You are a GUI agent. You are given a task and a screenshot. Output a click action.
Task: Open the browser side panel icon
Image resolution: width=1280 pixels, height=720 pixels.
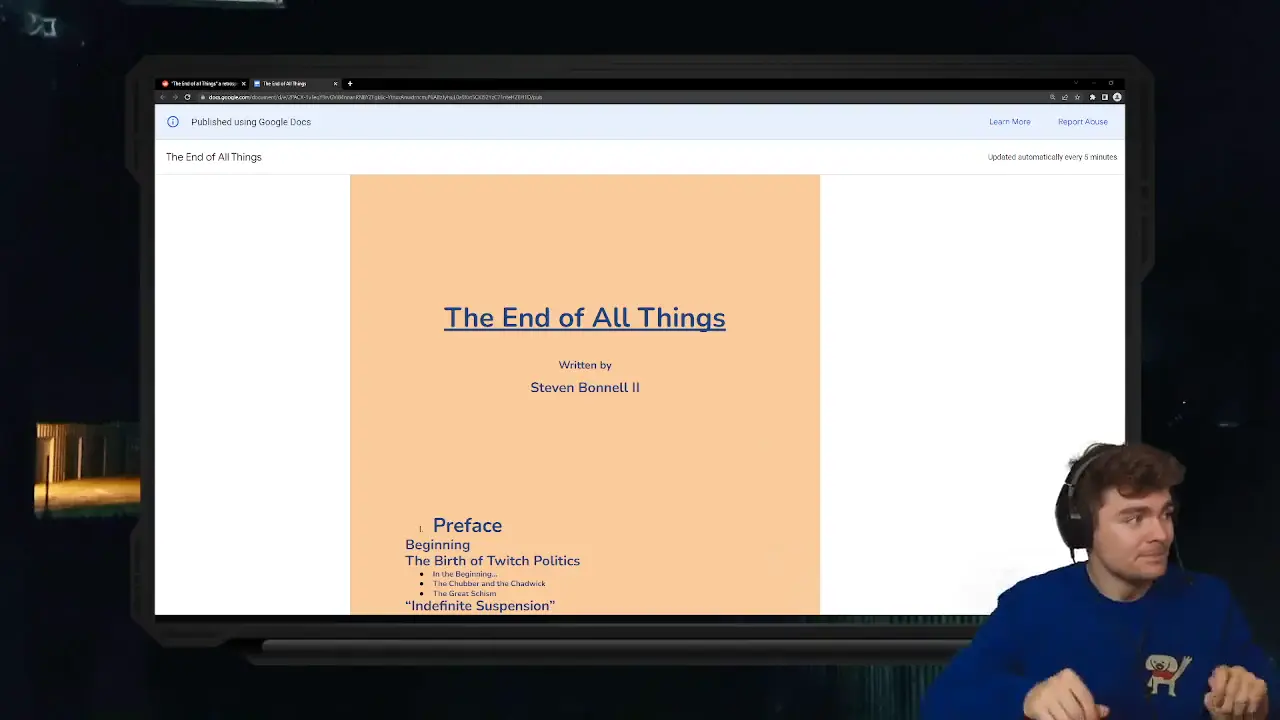(1104, 97)
